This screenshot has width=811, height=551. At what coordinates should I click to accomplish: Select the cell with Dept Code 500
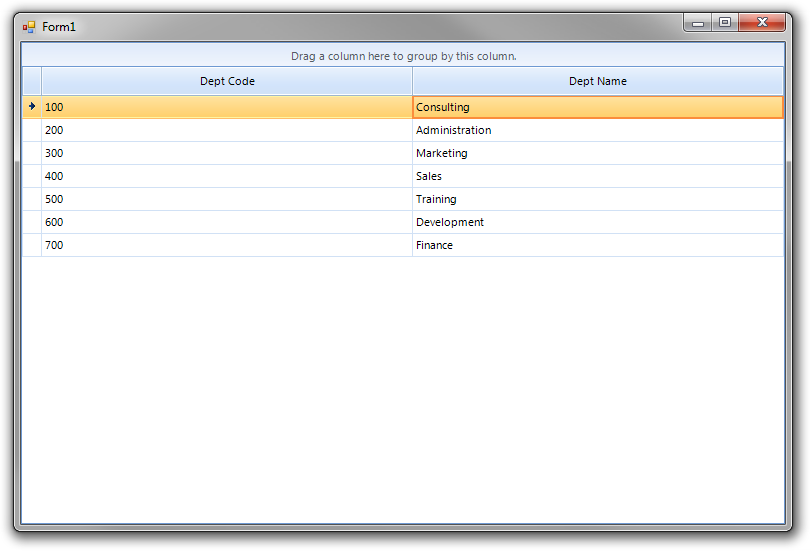point(227,199)
